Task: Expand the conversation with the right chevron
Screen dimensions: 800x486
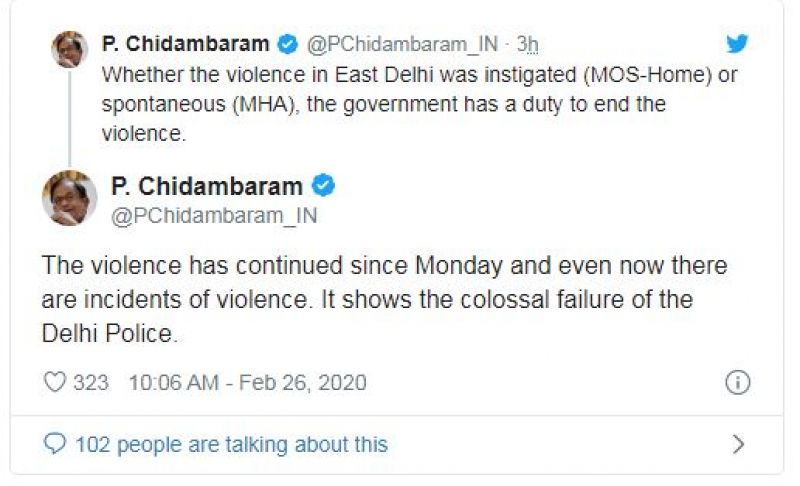Action: 738,444
